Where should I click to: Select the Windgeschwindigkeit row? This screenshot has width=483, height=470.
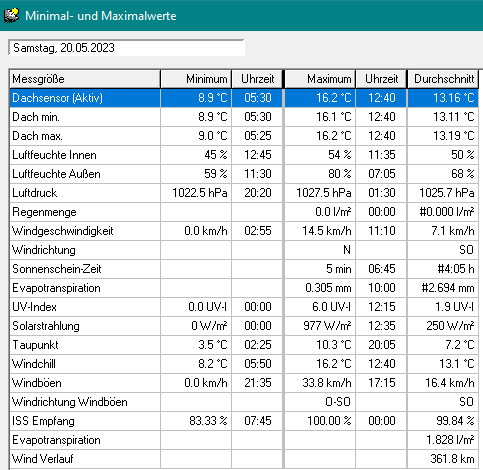pos(244,231)
